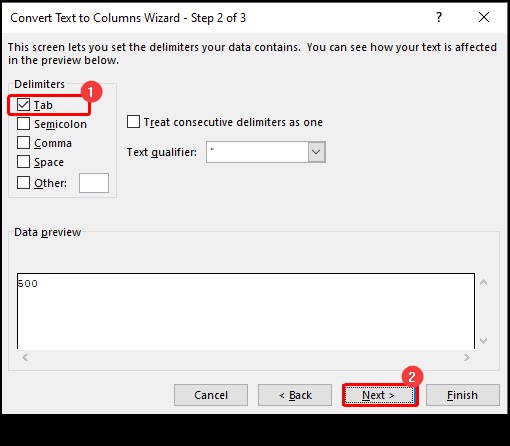The width and height of the screenshot is (510, 446).
Task: Go to previous step with Back
Action: click(x=295, y=395)
